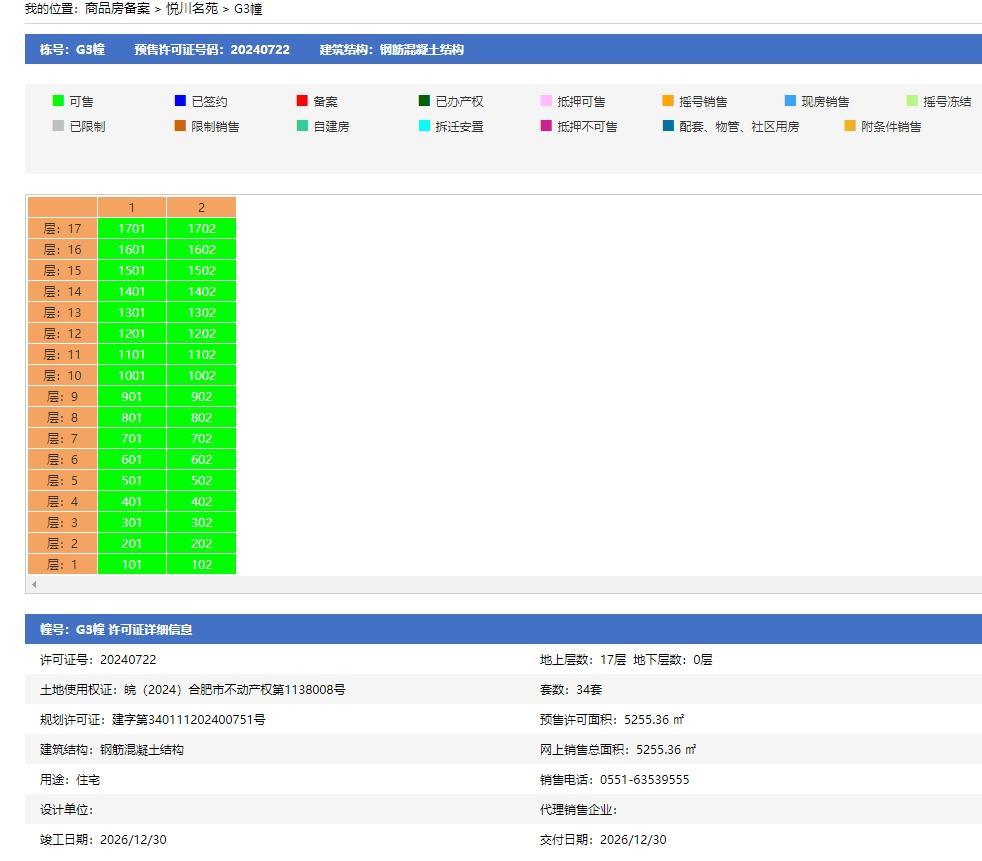Click the horizontal scrollbar left arrow

point(34,584)
